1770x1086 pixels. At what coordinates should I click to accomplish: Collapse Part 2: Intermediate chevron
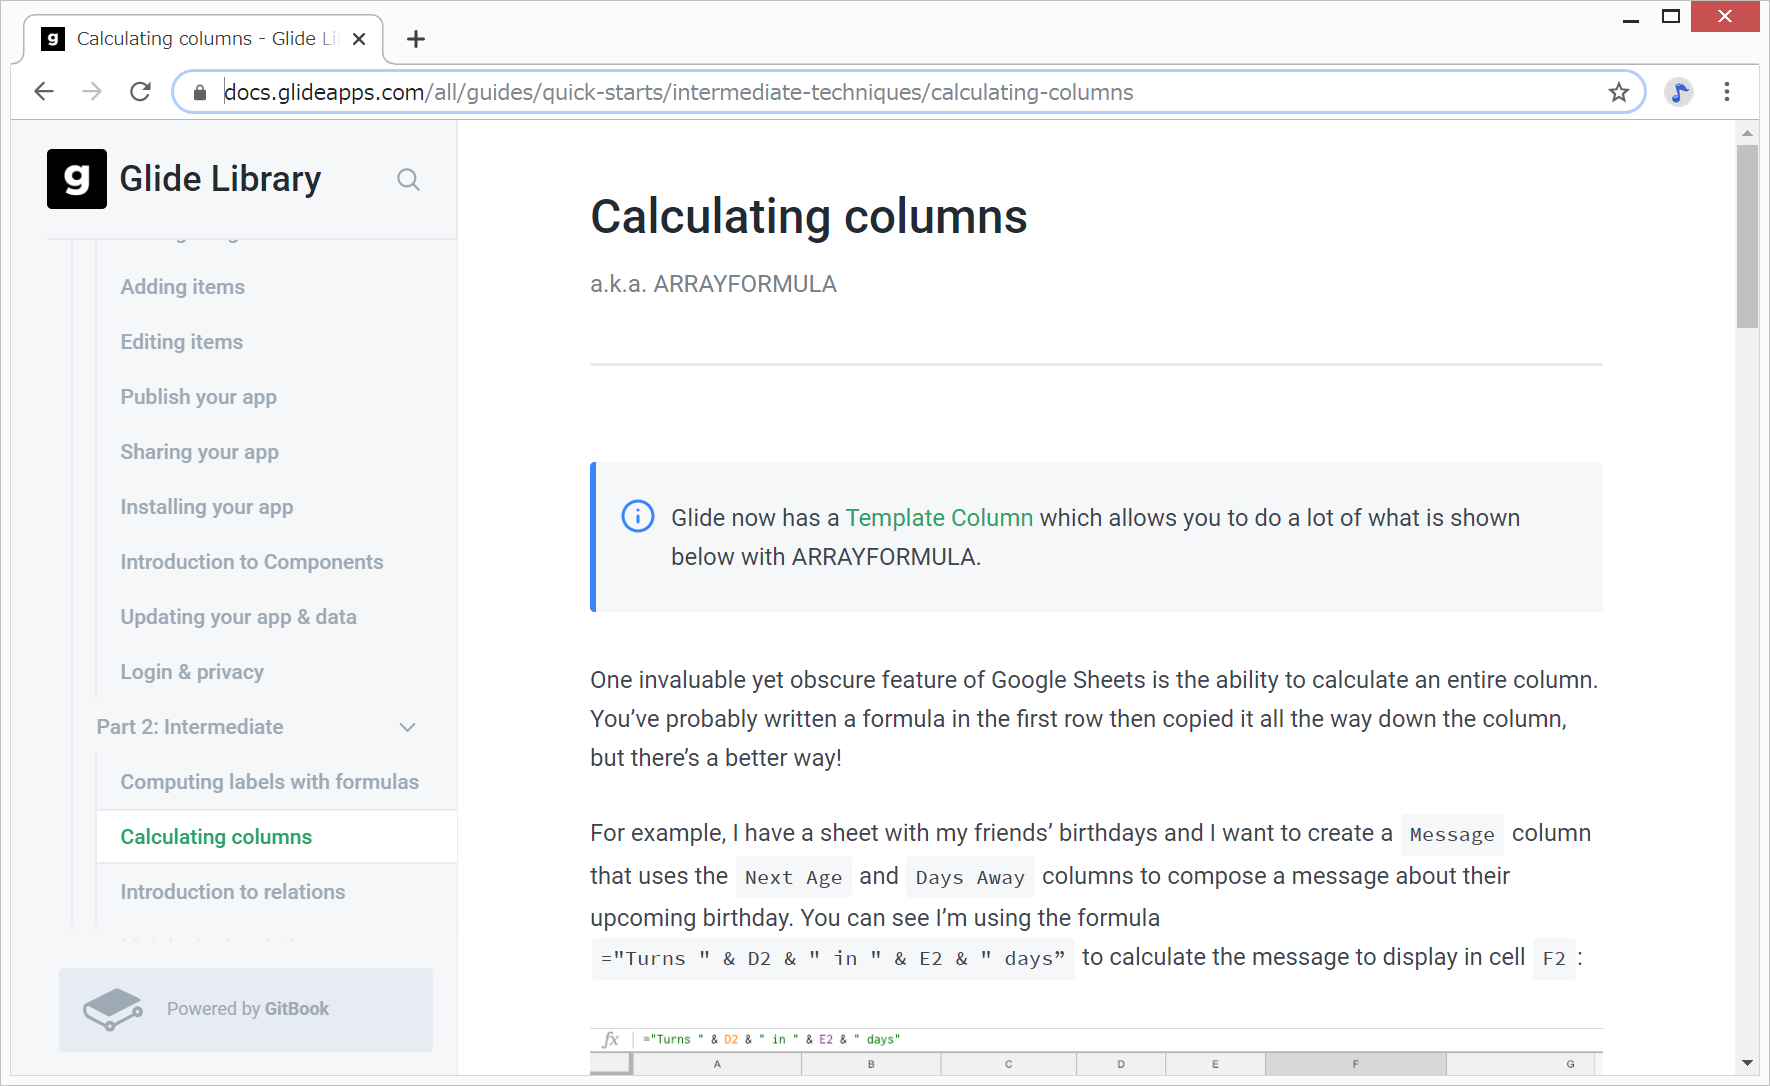click(x=407, y=727)
